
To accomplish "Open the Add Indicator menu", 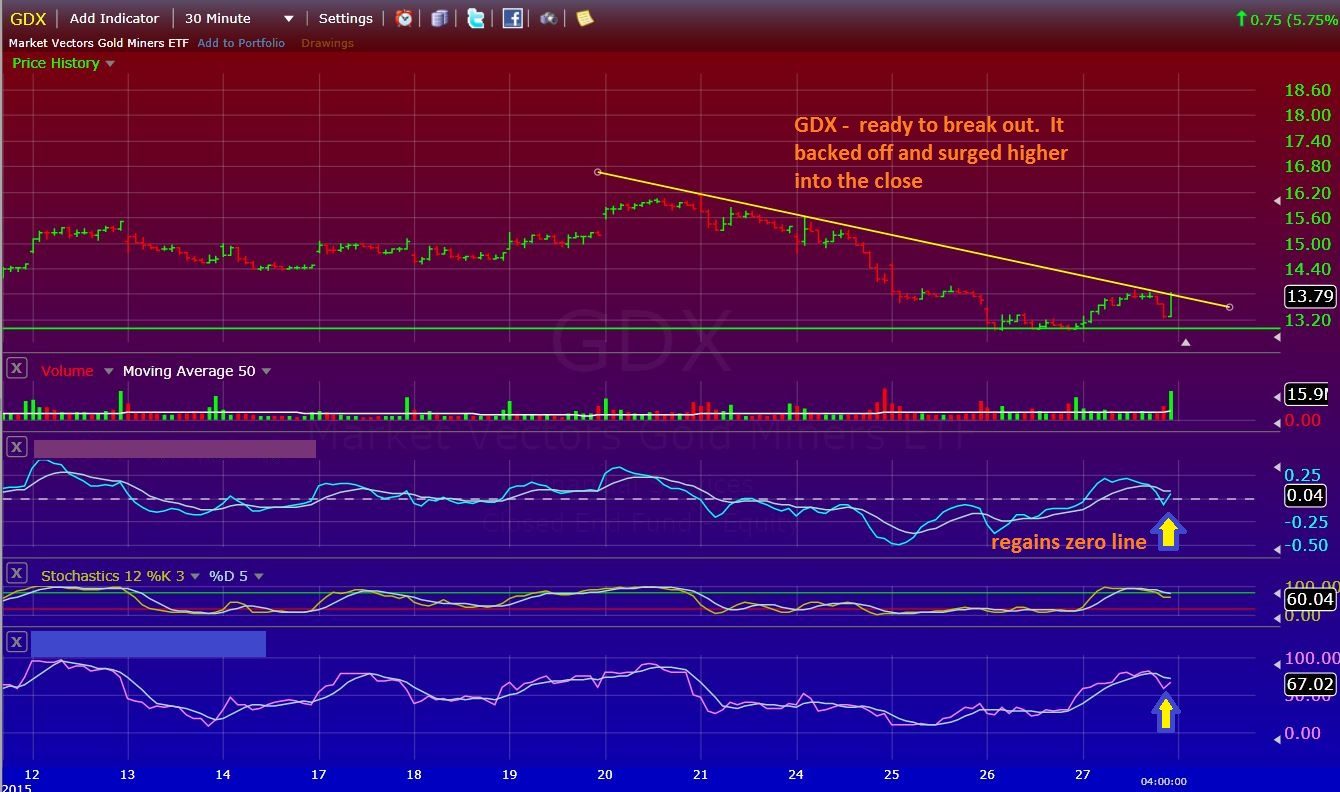I will 114,18.
